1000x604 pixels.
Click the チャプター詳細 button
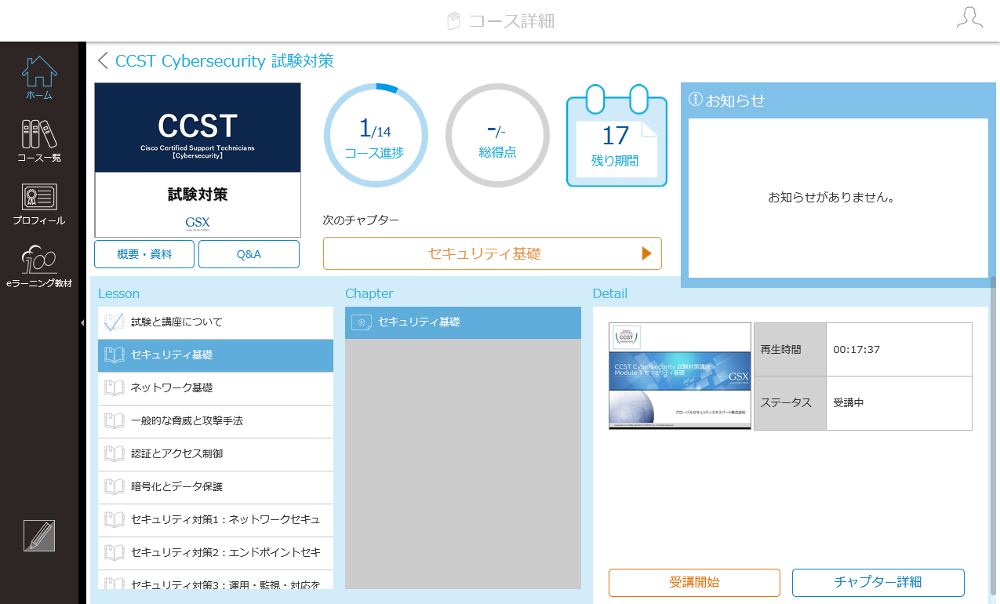pos(878,582)
